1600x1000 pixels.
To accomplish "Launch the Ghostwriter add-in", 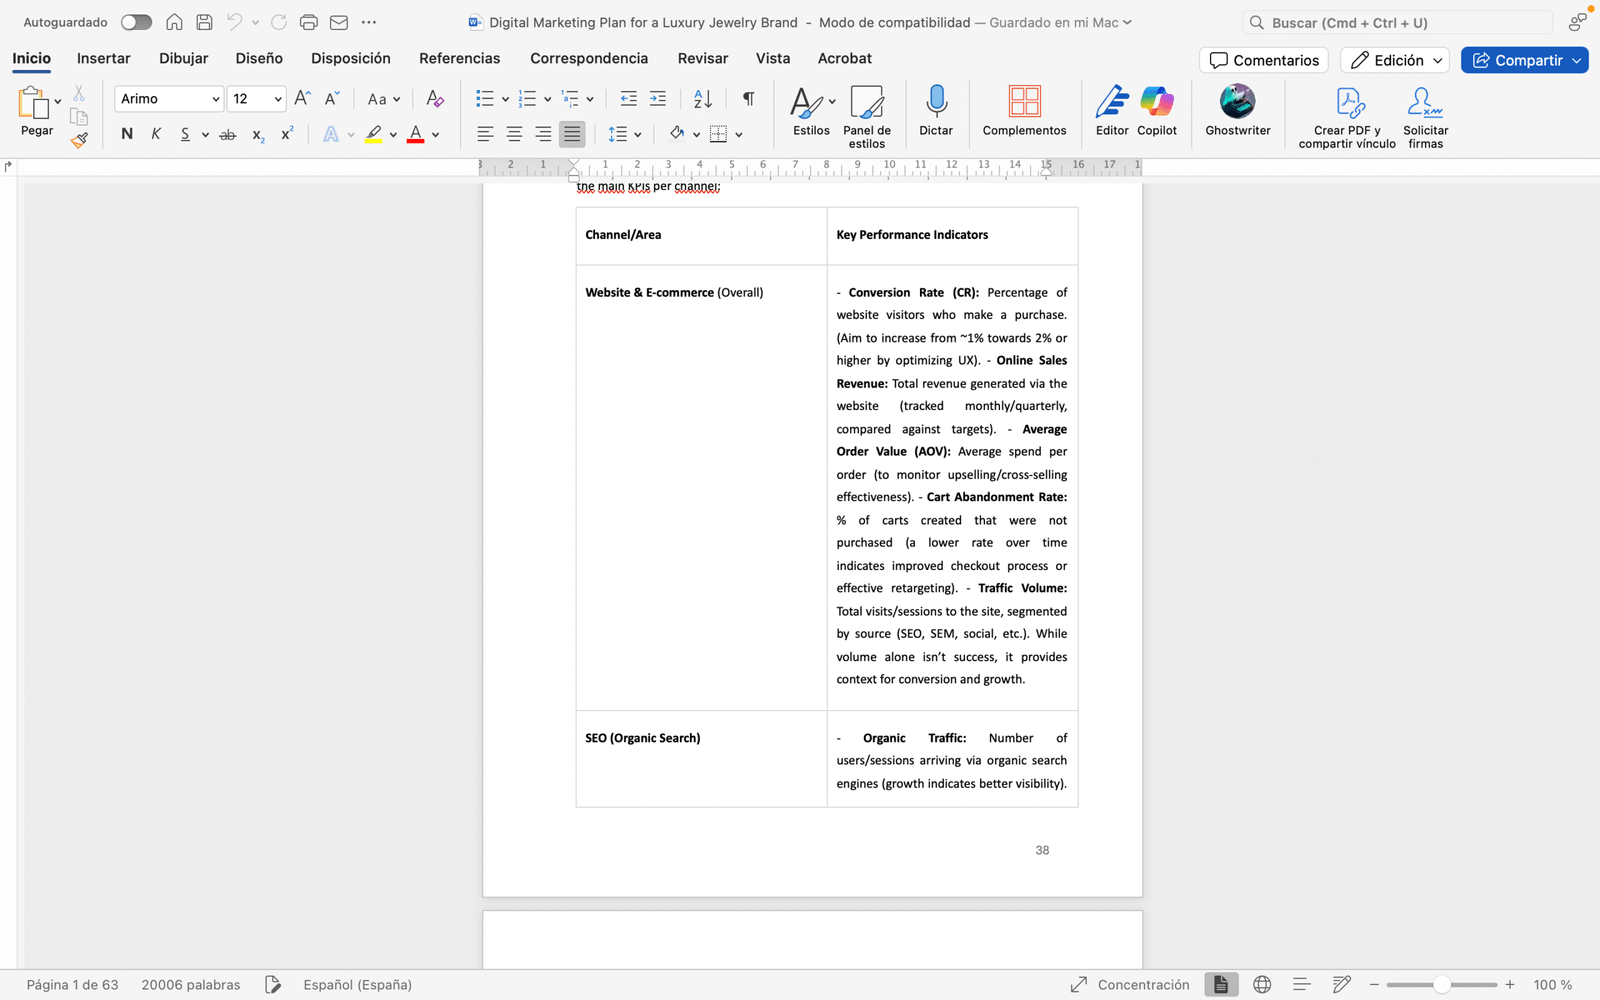I will point(1237,102).
